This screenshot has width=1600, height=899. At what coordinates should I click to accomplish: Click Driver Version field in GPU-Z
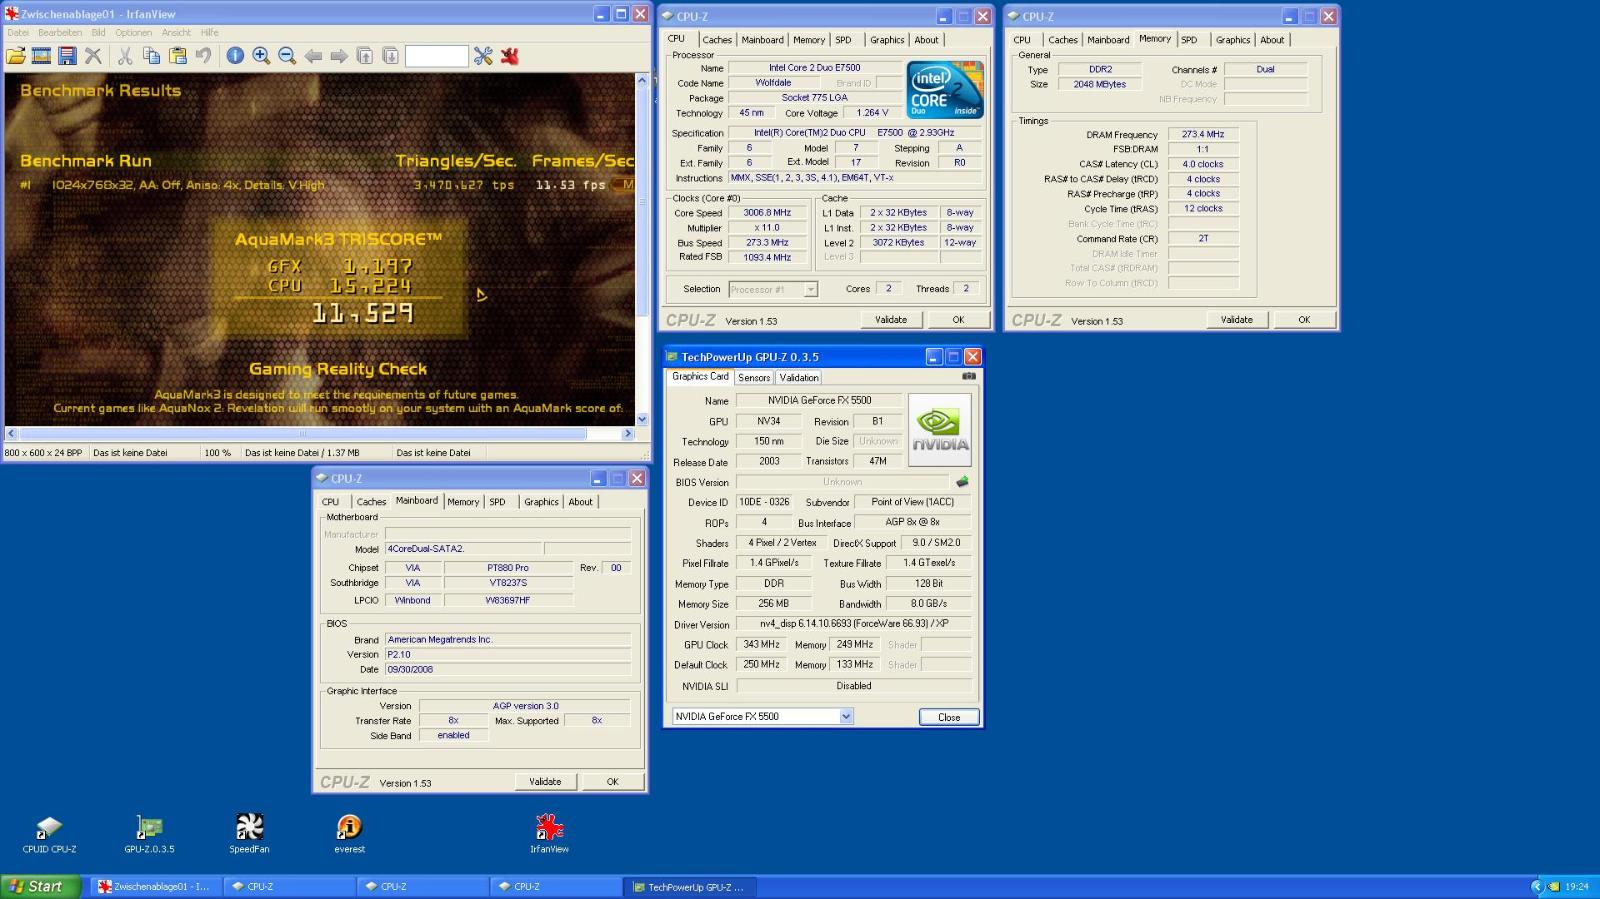(855, 624)
